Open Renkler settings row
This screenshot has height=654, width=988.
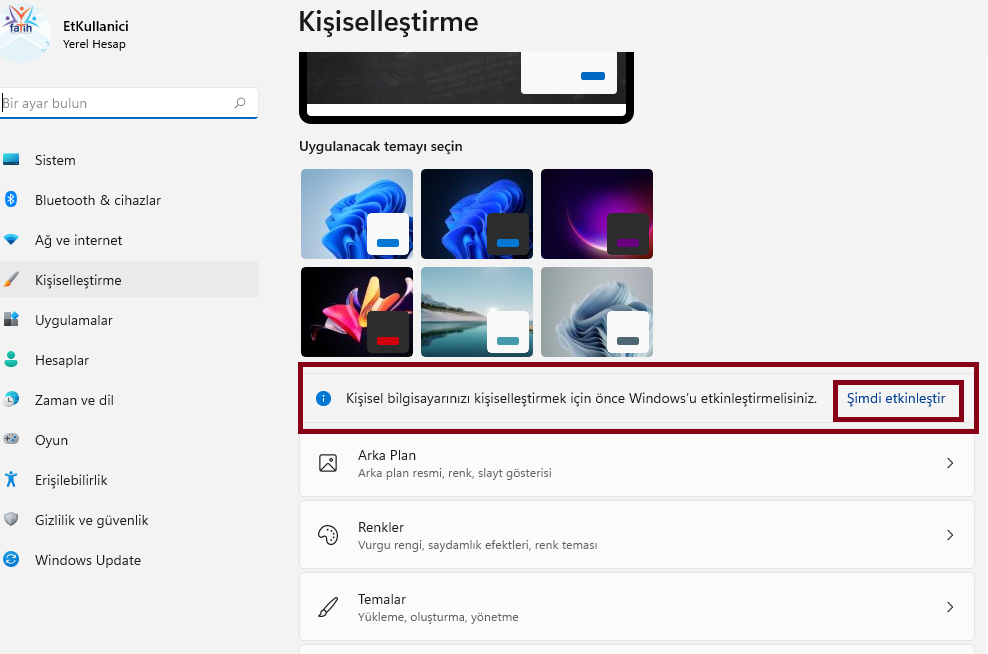click(637, 535)
